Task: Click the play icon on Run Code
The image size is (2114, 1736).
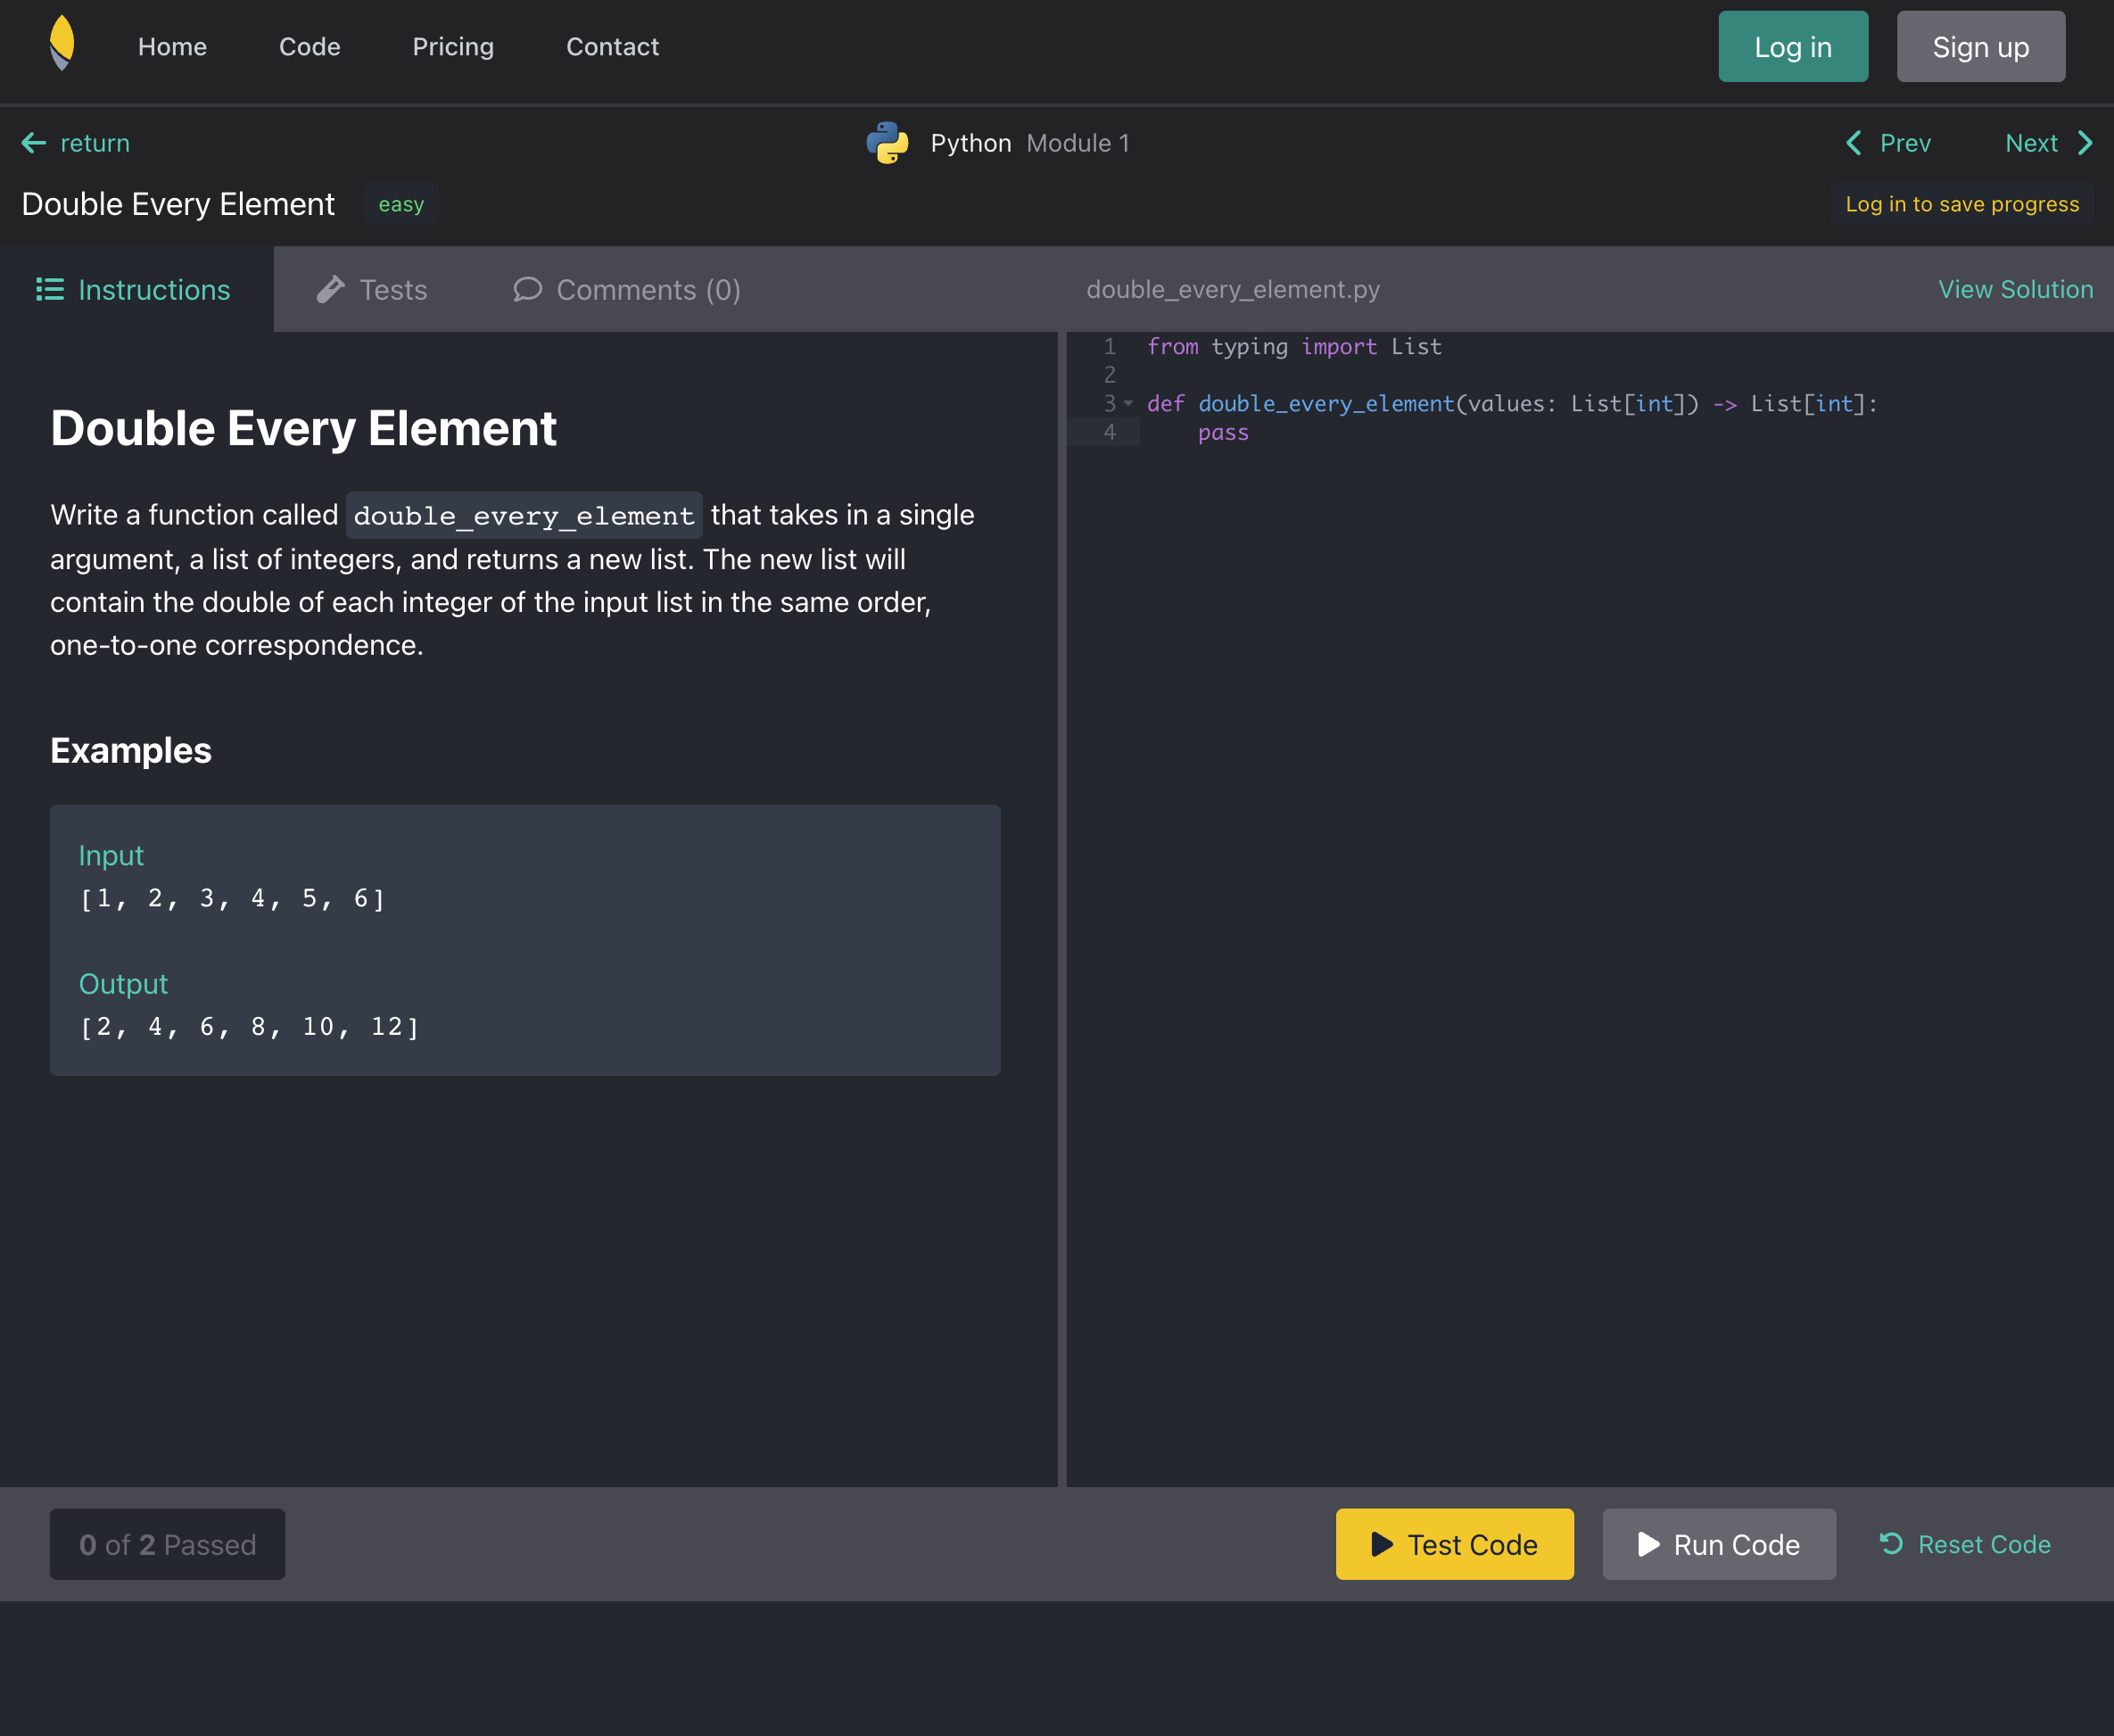Action: coord(1648,1544)
